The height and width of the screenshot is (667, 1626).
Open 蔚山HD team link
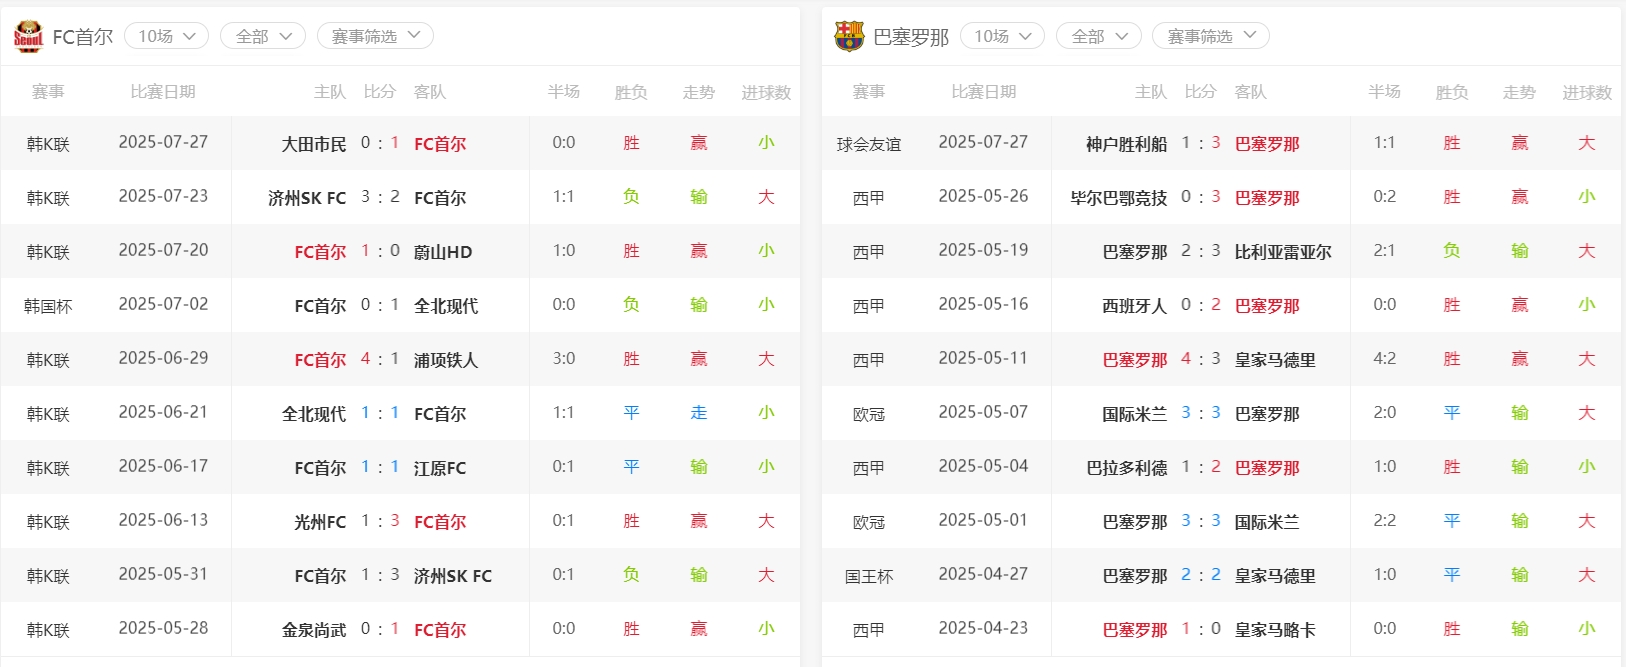443,252
